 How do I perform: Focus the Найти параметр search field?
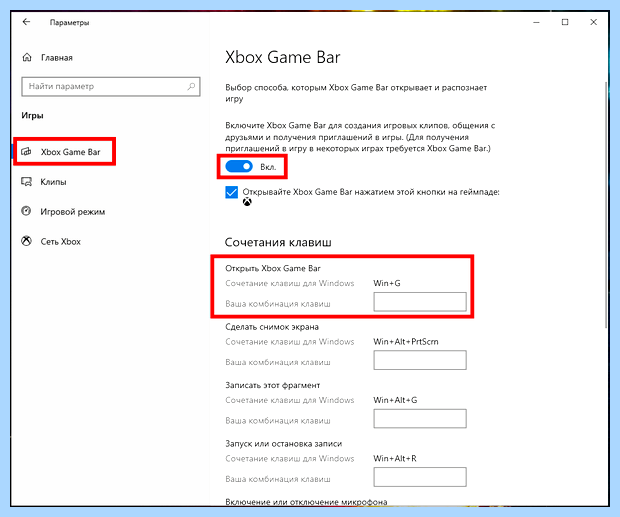click(x=111, y=87)
